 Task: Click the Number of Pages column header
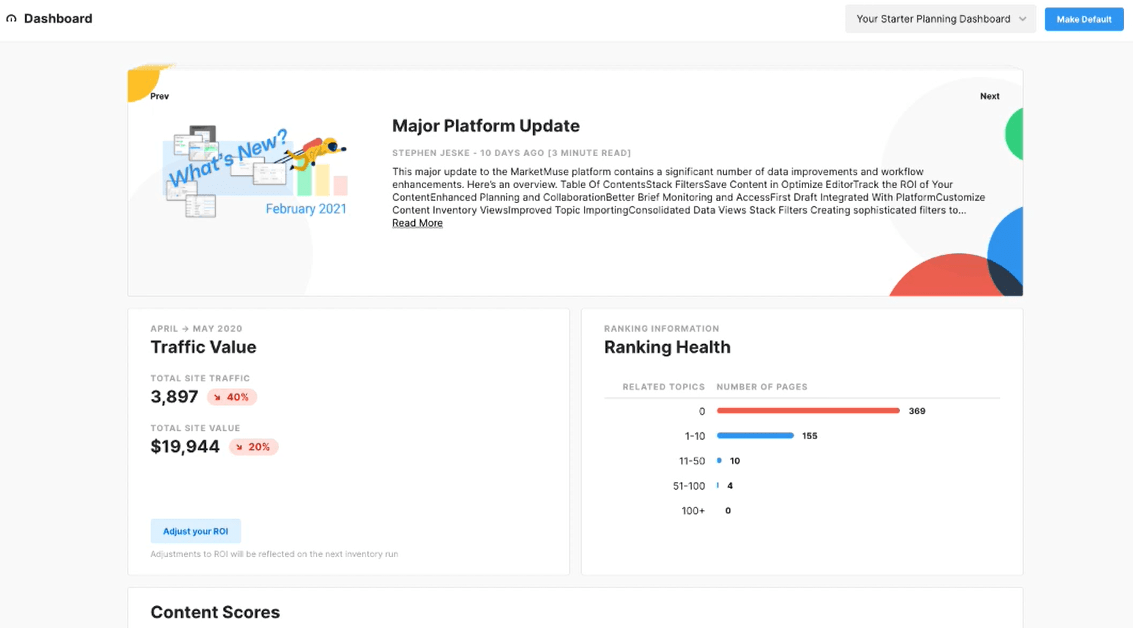pyautogui.click(x=762, y=387)
